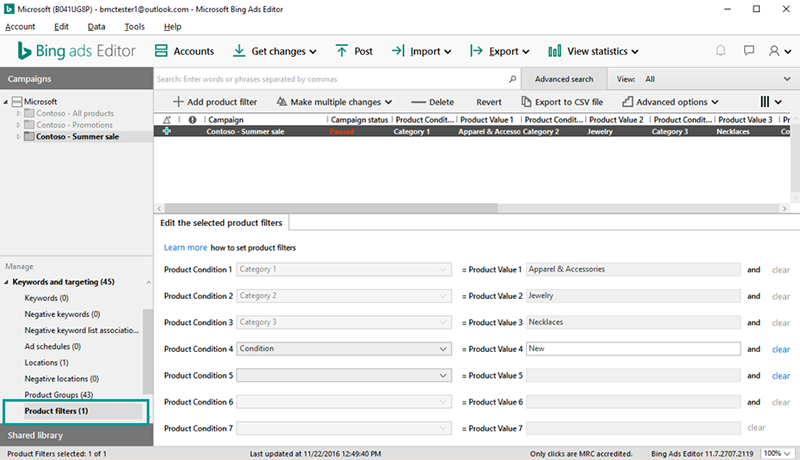Click the Post upload button
Image resolution: width=800 pixels, height=460 pixels.
click(x=354, y=51)
